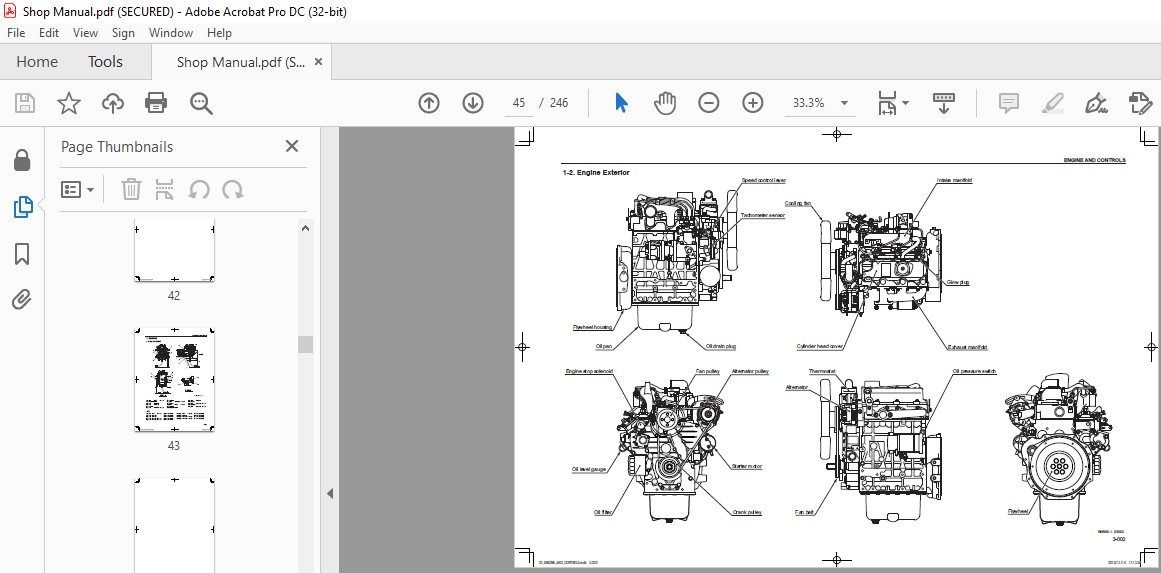Screen dimensions: 1161x573
Task: Open the Page Thumbnails sidebar icon
Action: point(22,207)
